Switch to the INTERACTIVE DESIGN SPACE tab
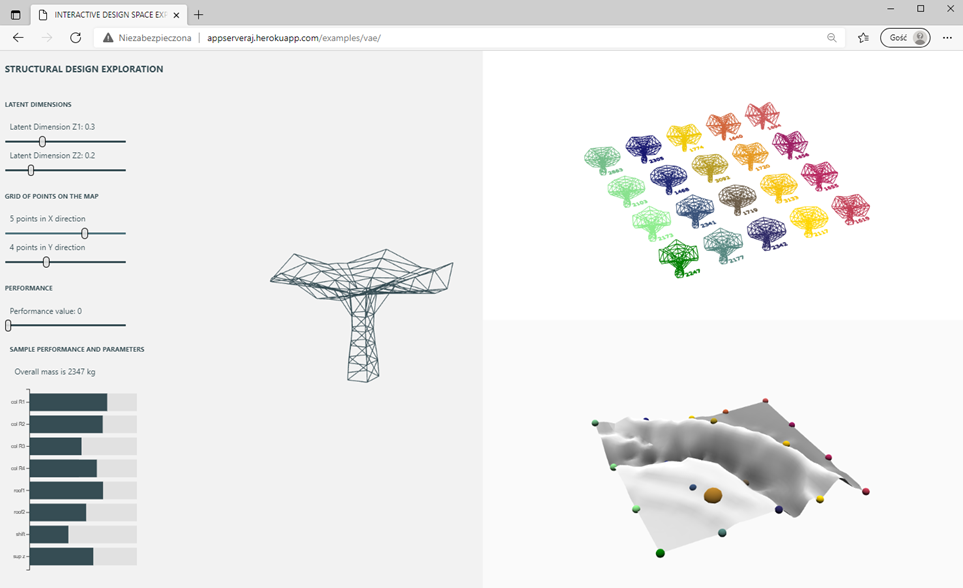Viewport: 963px width, 588px height. [x=105, y=15]
